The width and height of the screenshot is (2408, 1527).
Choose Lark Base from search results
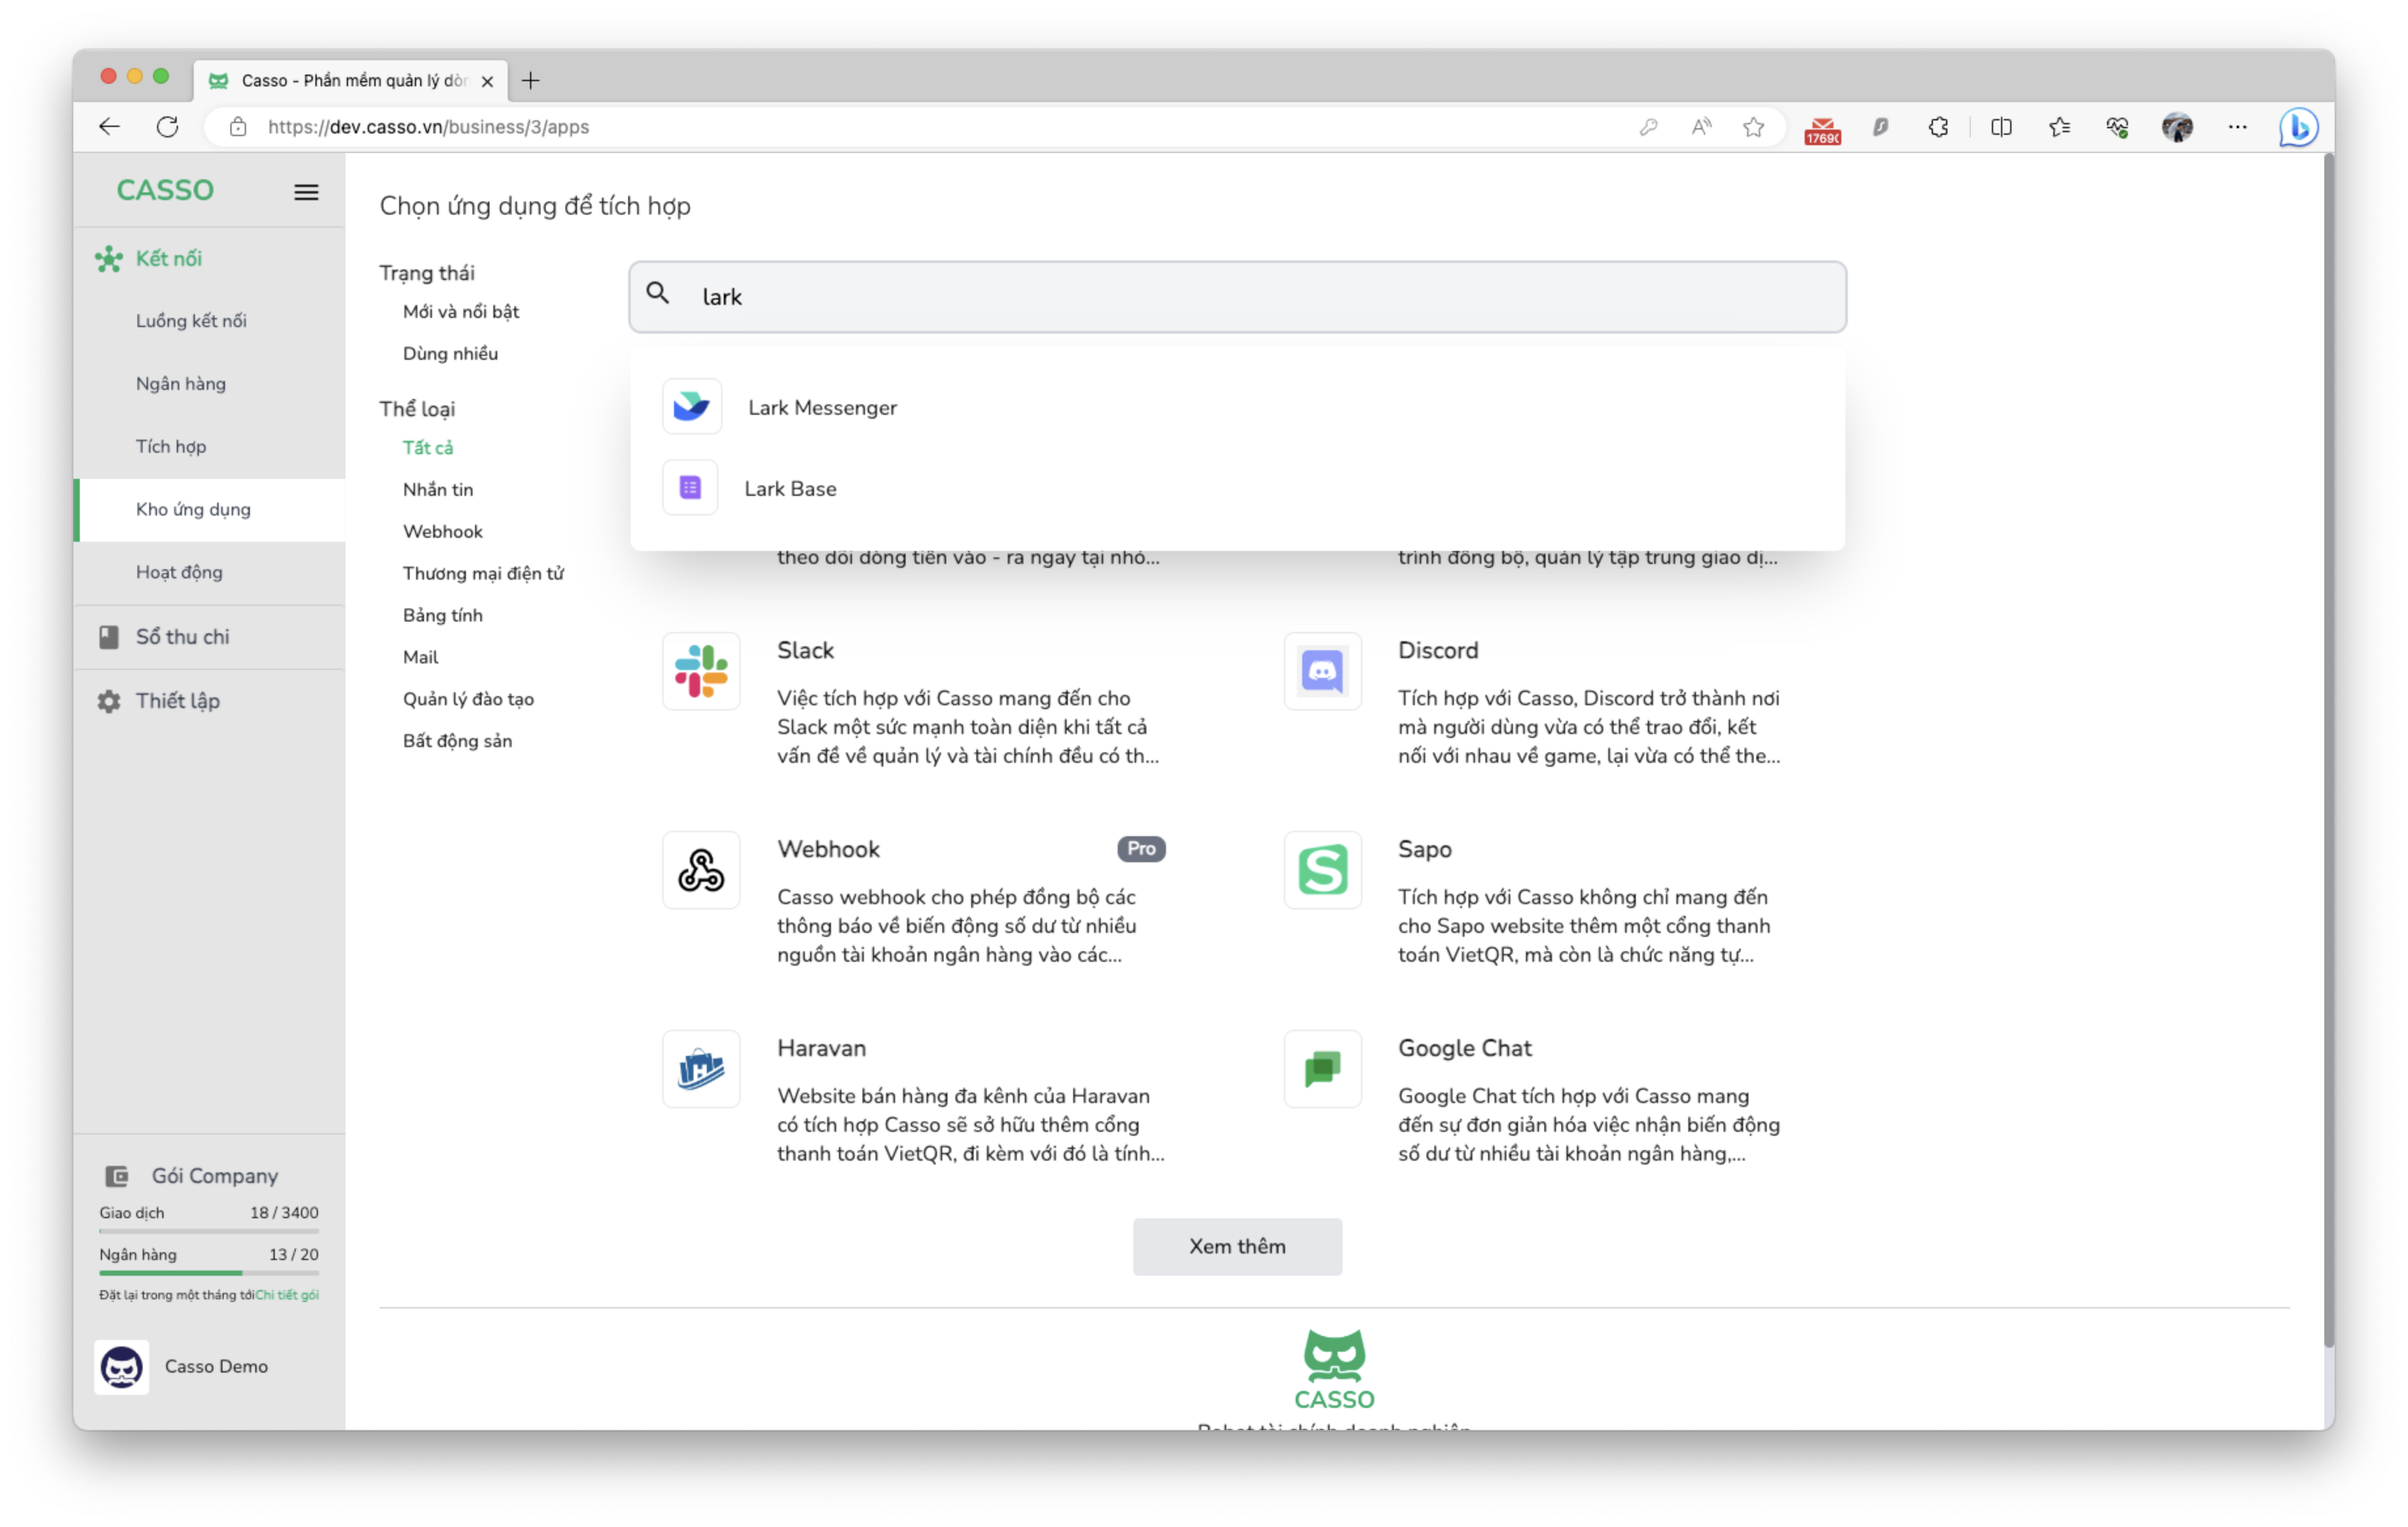tap(790, 489)
